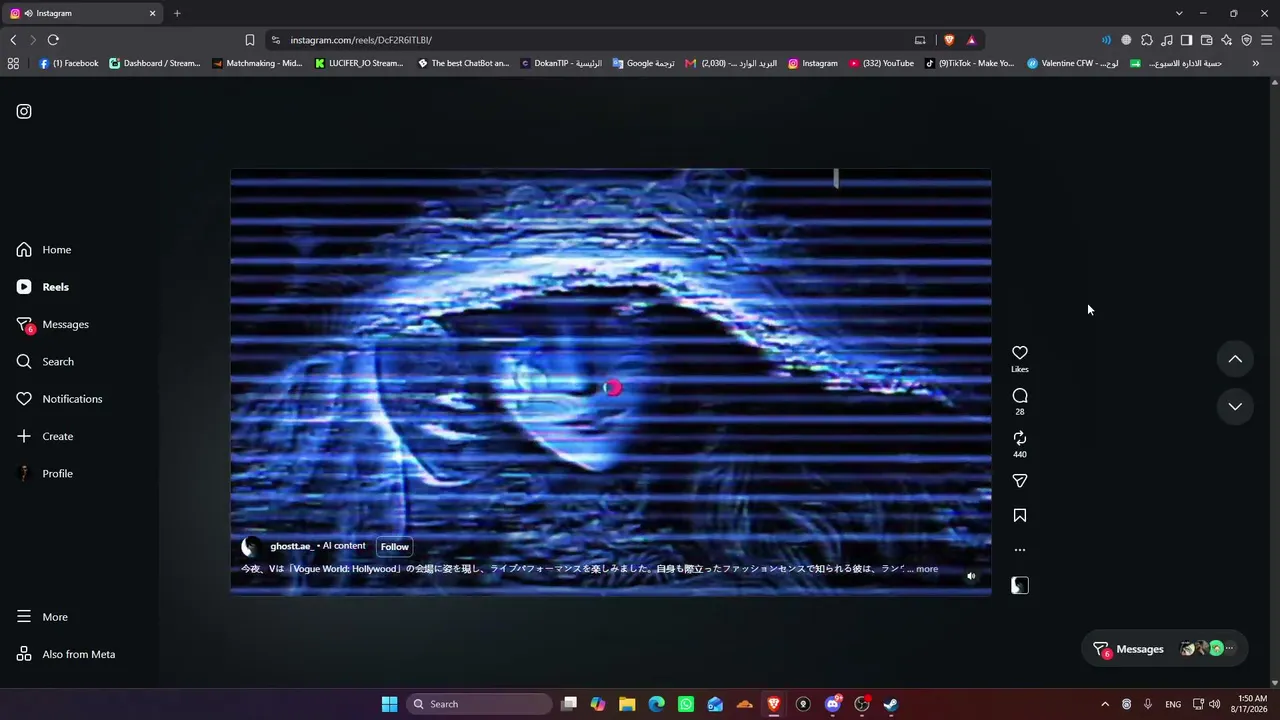Open the reel's three-dot options menu

pyautogui.click(x=1020, y=550)
